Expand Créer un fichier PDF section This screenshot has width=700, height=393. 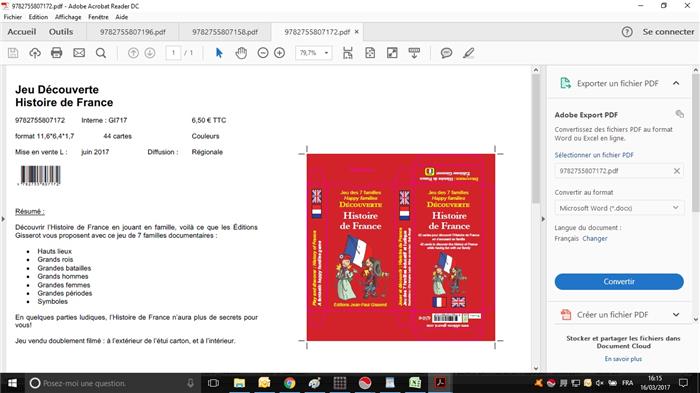tap(676, 315)
